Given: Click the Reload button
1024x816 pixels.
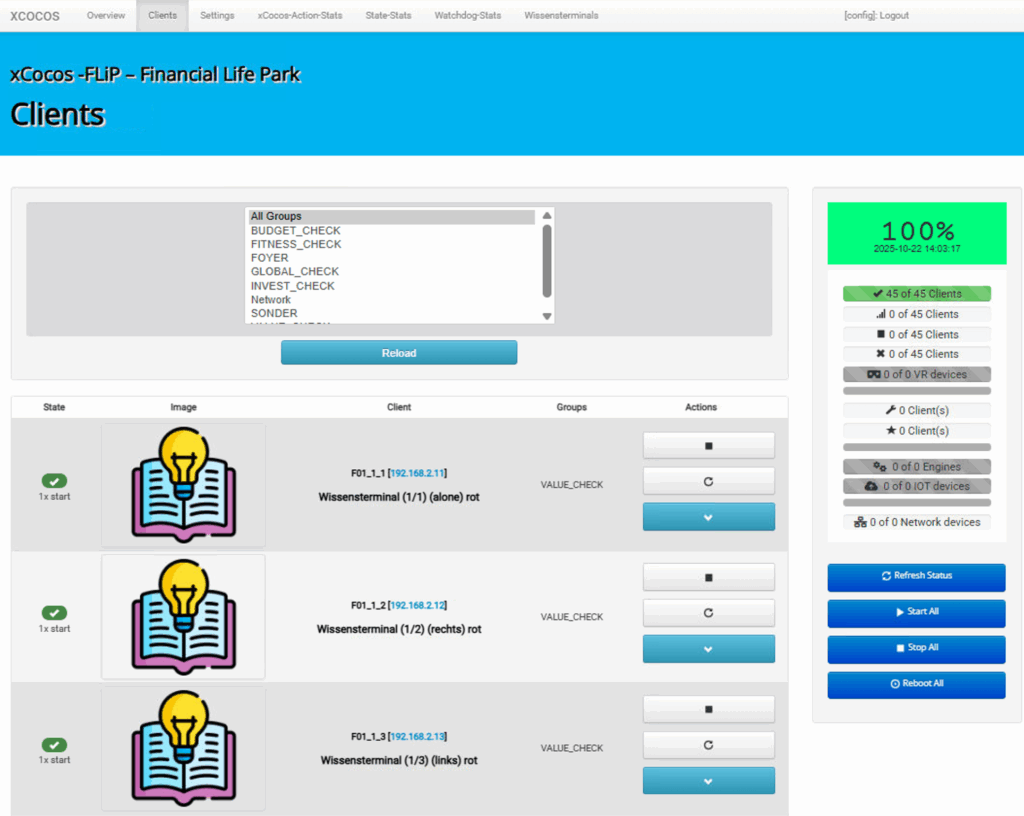Looking at the screenshot, I should tap(399, 353).
